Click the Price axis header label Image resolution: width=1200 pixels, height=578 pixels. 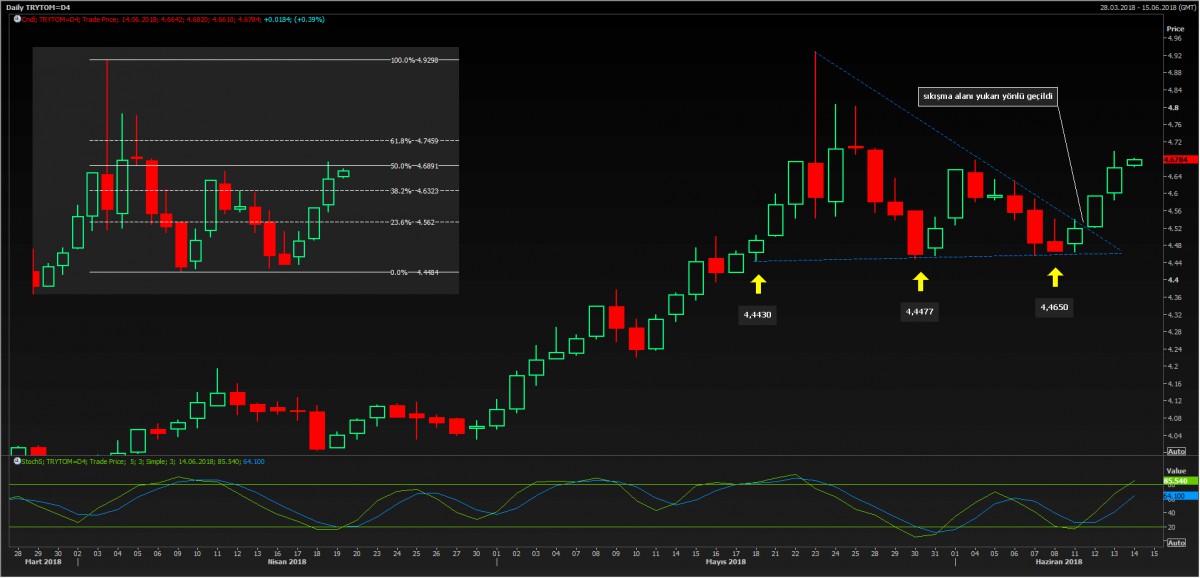point(1174,29)
